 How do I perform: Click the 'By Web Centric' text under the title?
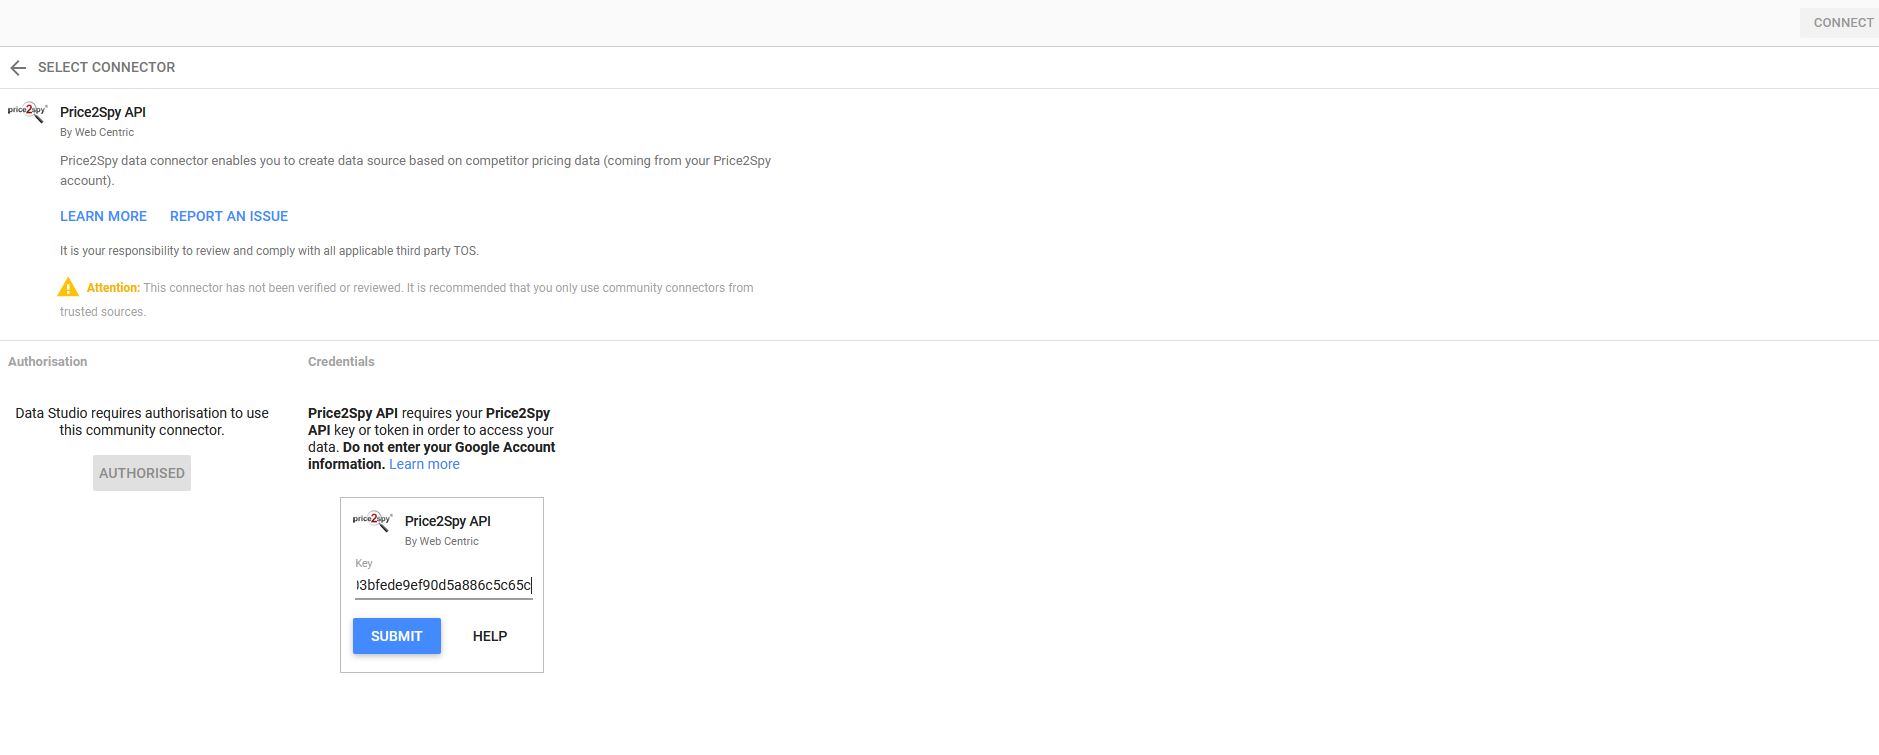(x=97, y=132)
